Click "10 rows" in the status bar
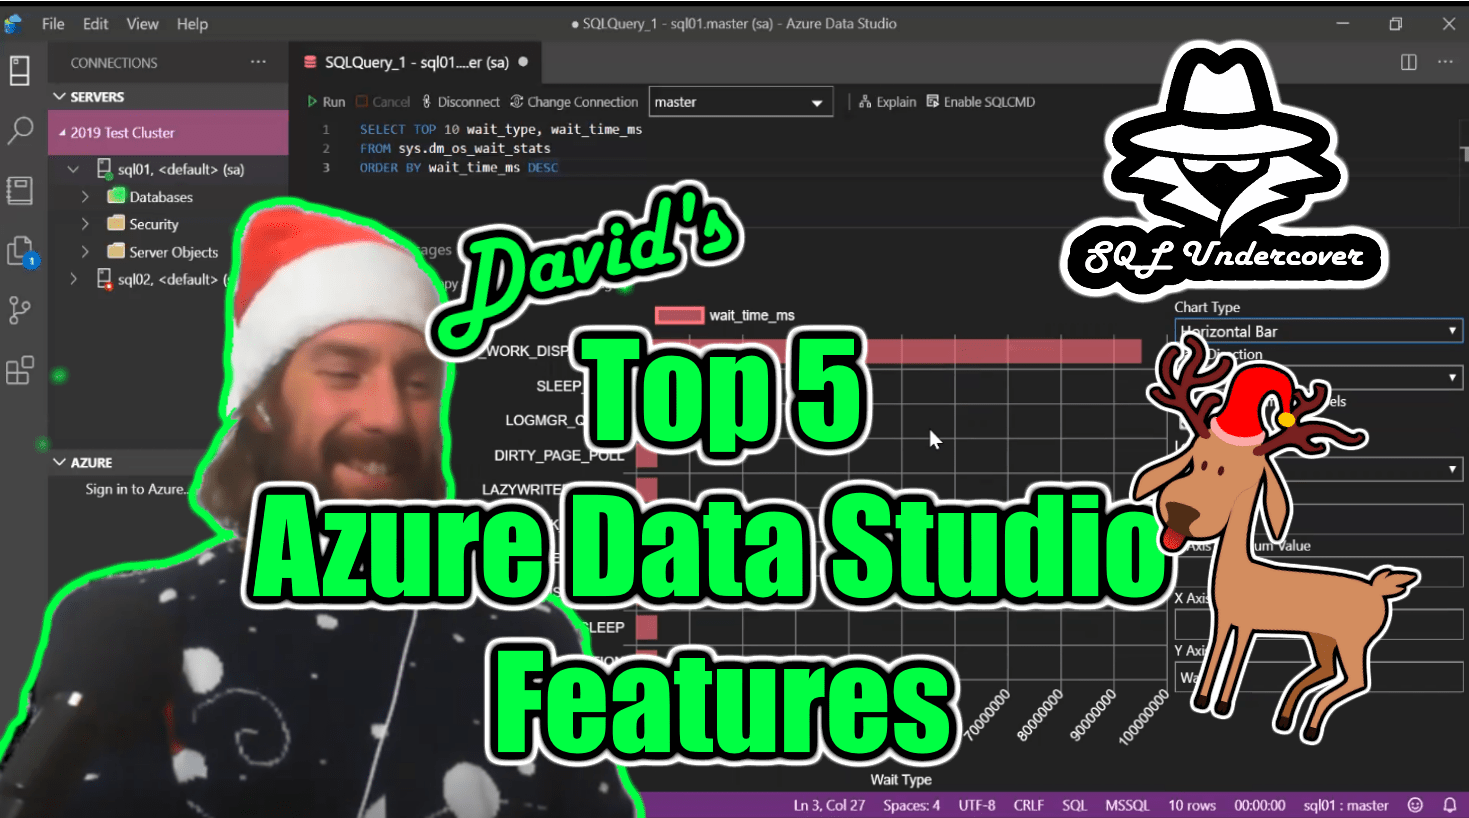This screenshot has height=818, width=1469. [x=1192, y=805]
